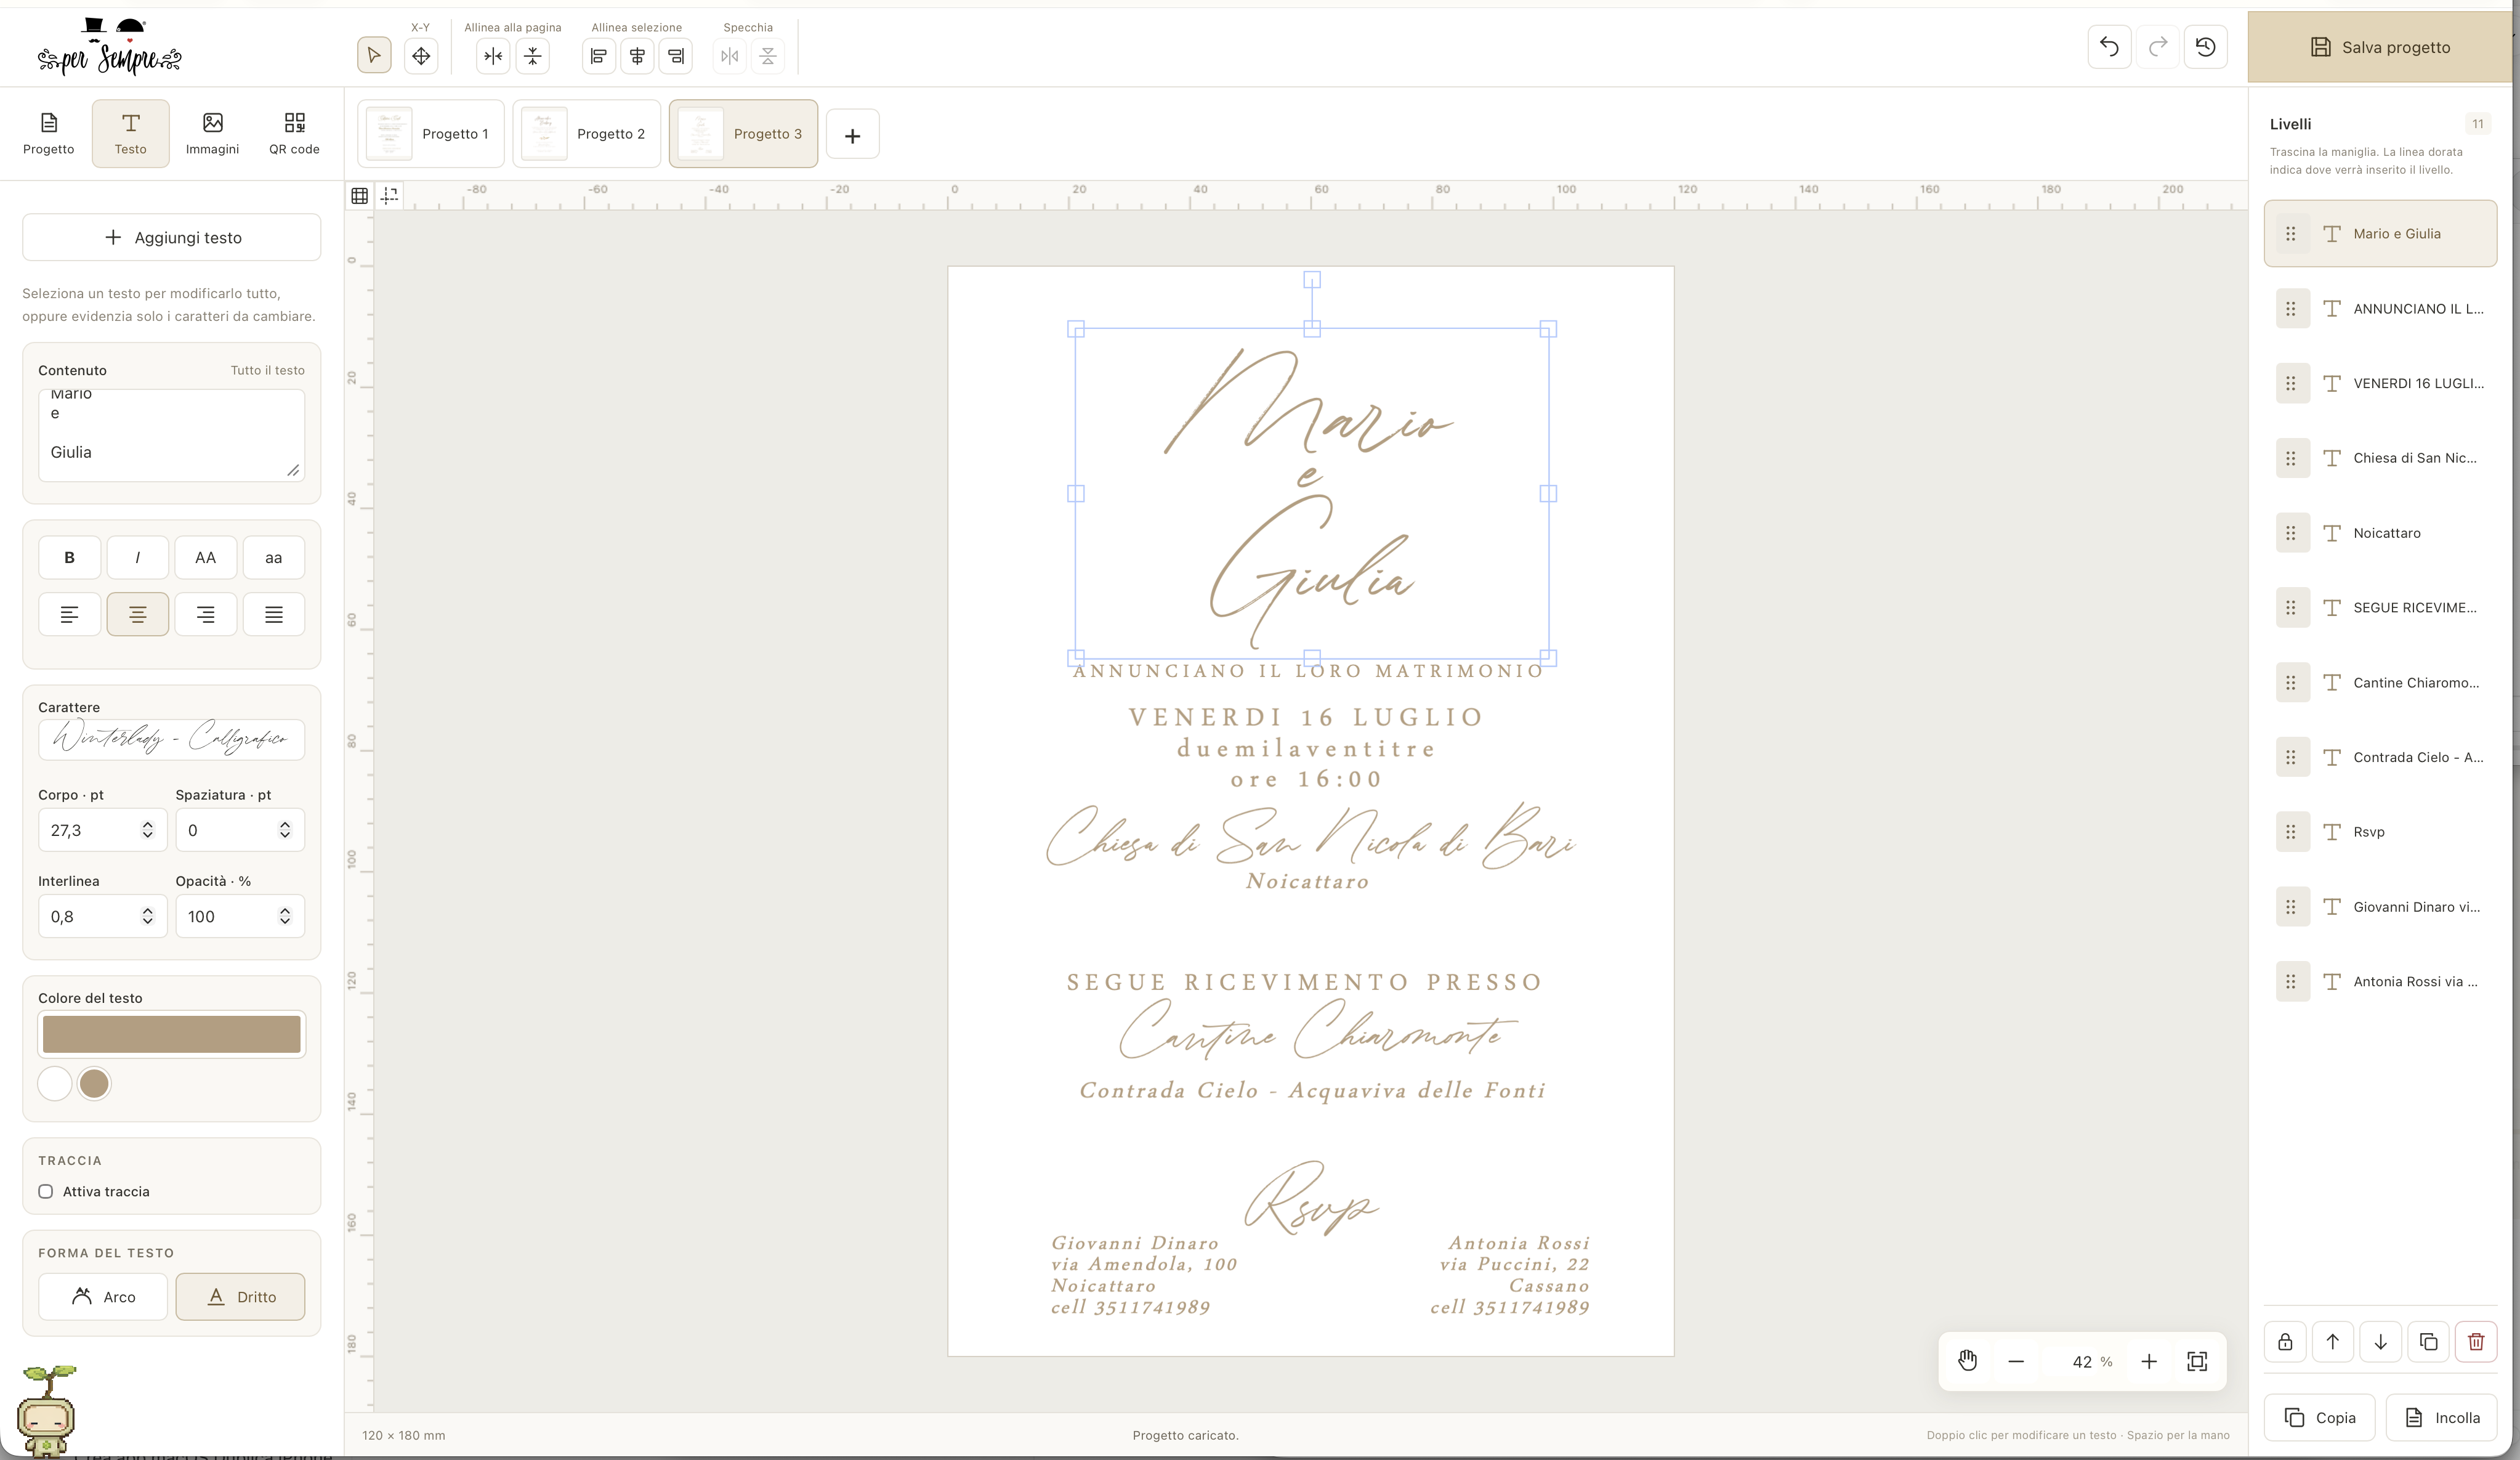Viewport: 2520px width, 1460px height.
Task: Toggle the canvas grid icon
Action: point(360,195)
